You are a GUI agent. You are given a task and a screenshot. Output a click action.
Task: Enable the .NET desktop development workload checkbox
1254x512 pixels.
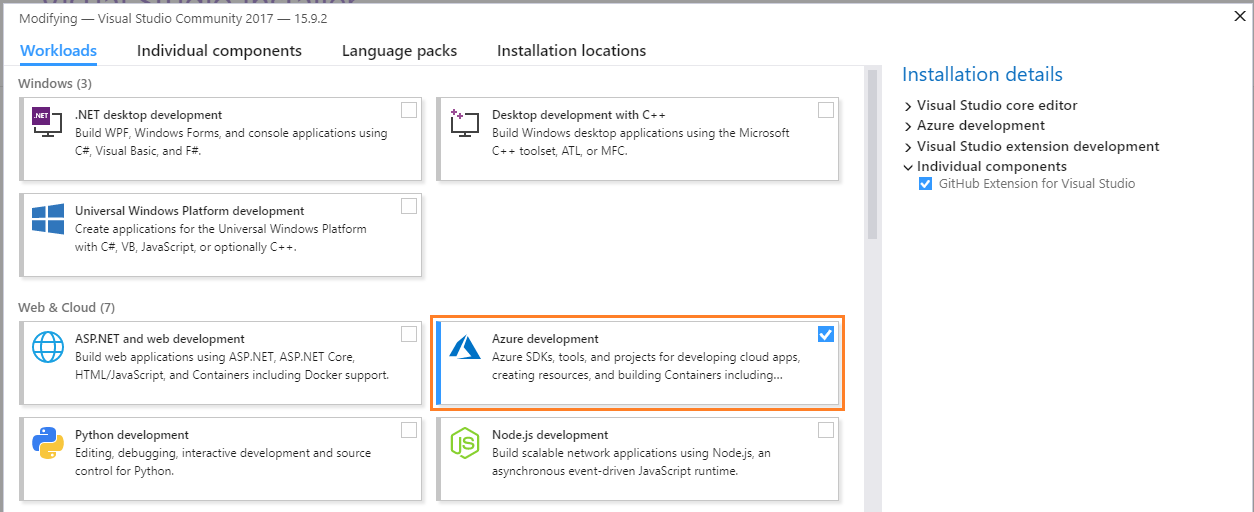(x=409, y=110)
